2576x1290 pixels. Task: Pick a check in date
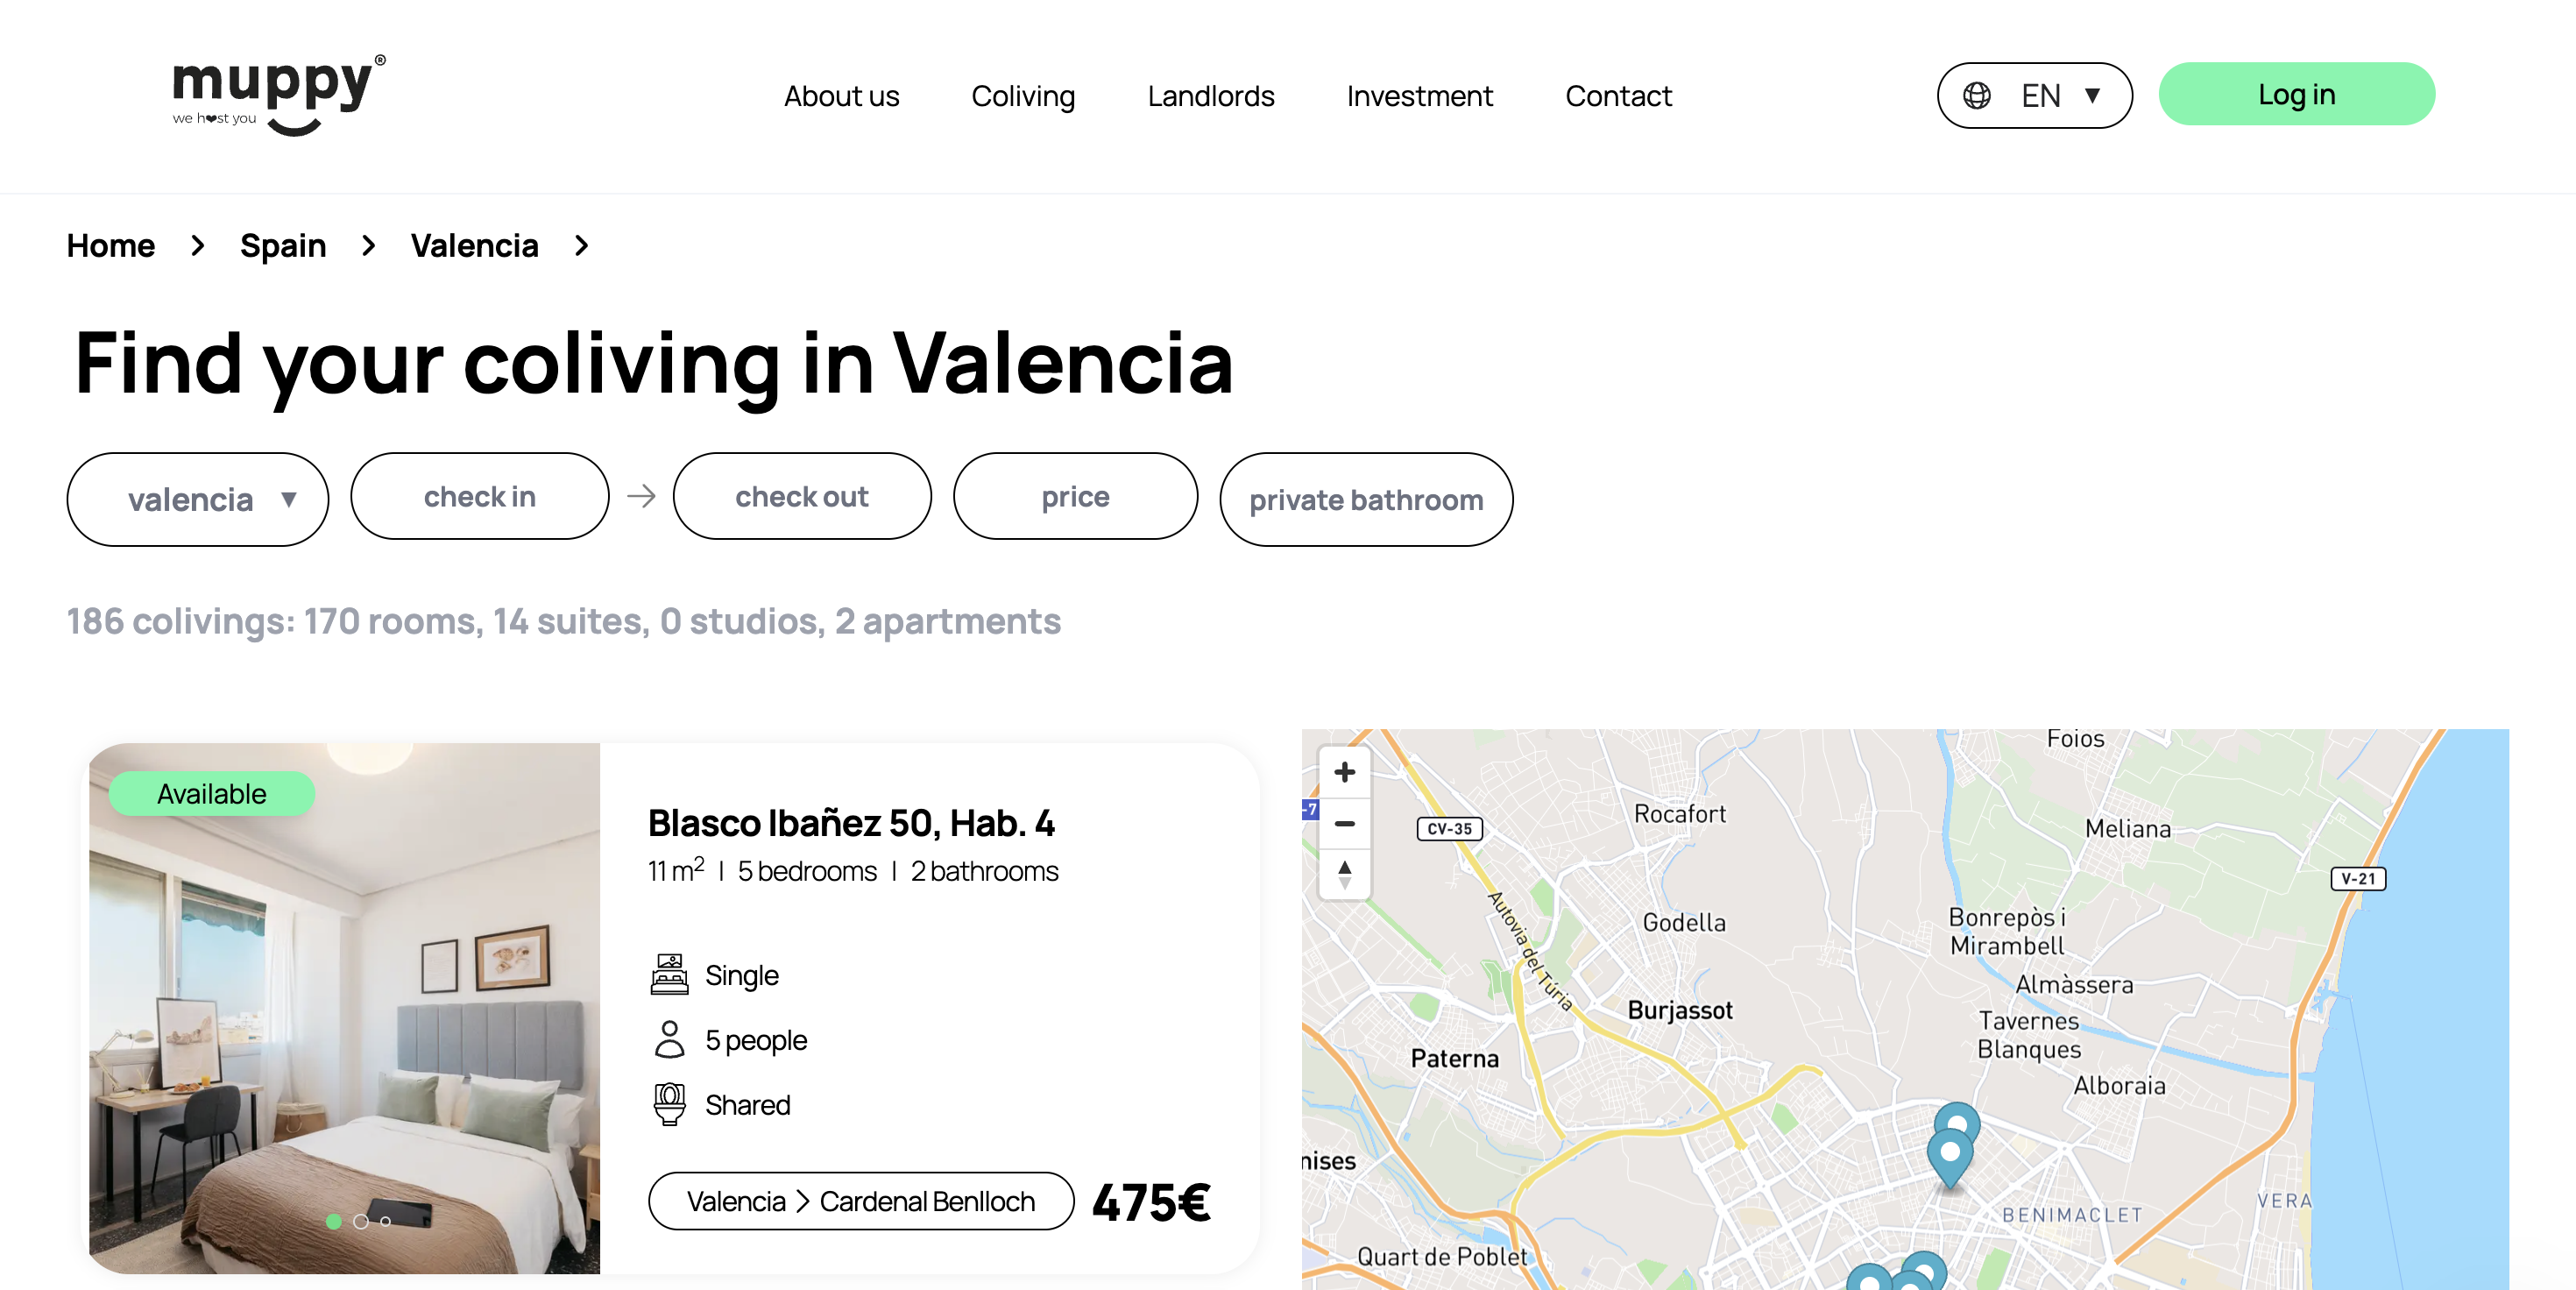pos(480,497)
